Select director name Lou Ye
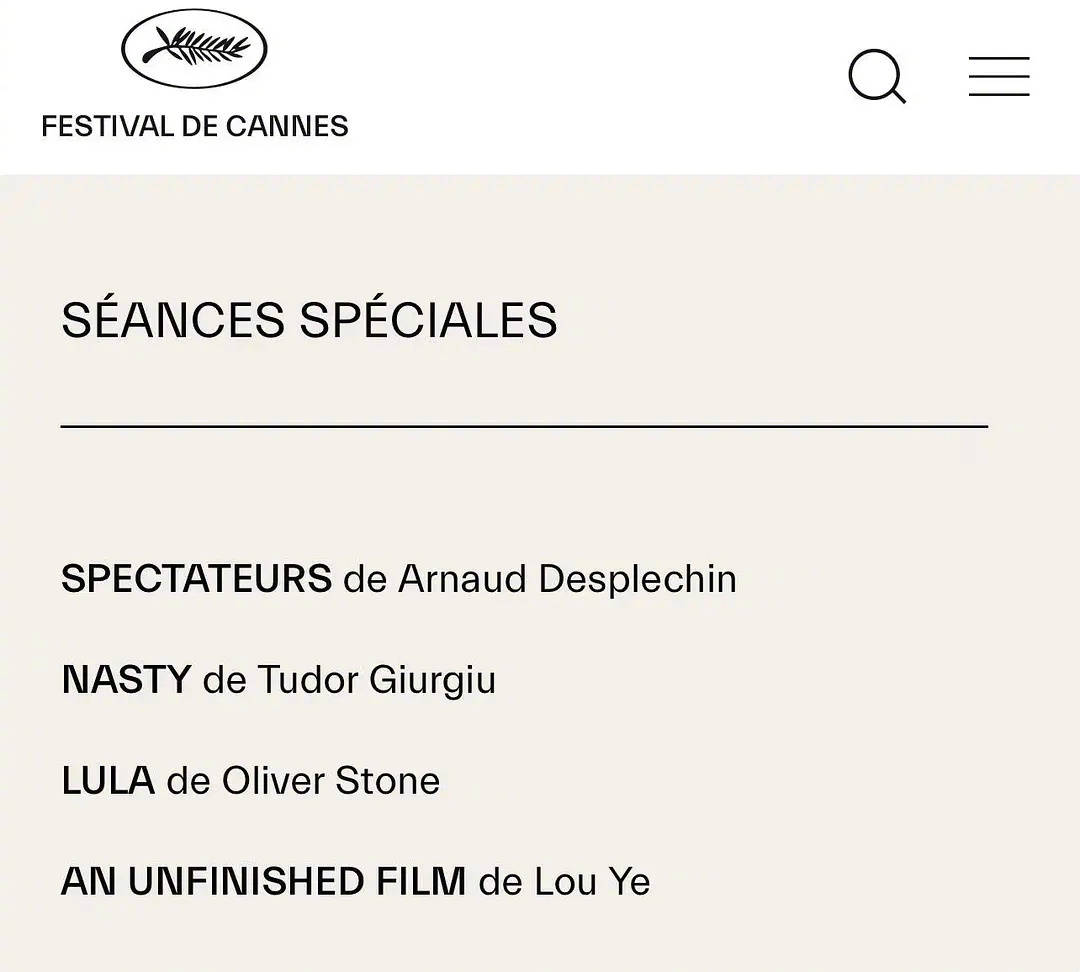1080x972 pixels. [x=592, y=882]
